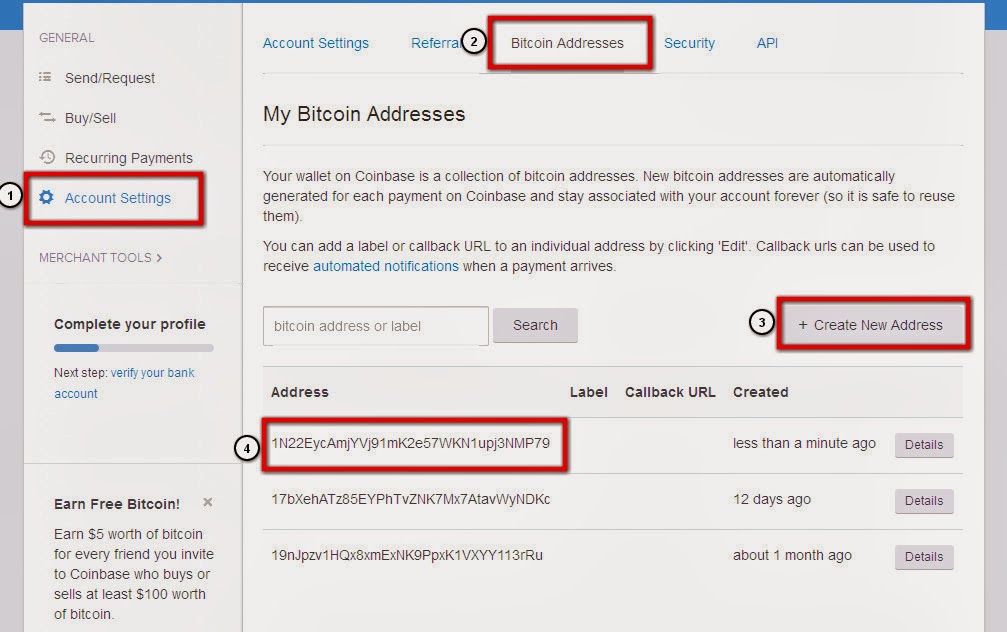Click the Address column header
The width and height of the screenshot is (1007, 632).
tap(299, 392)
